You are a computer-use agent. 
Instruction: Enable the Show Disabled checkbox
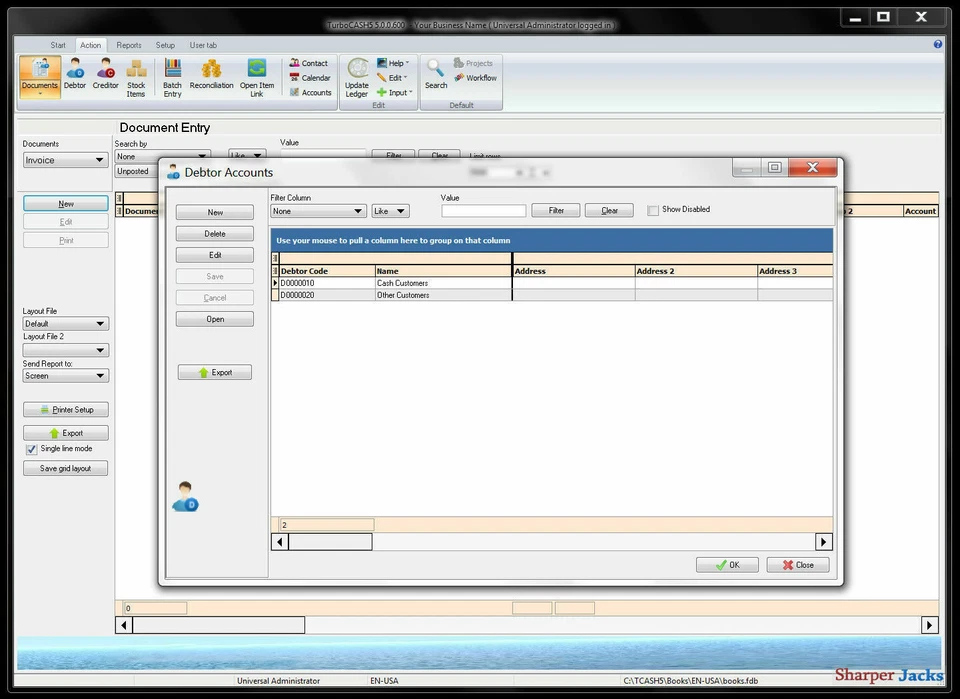[653, 209]
